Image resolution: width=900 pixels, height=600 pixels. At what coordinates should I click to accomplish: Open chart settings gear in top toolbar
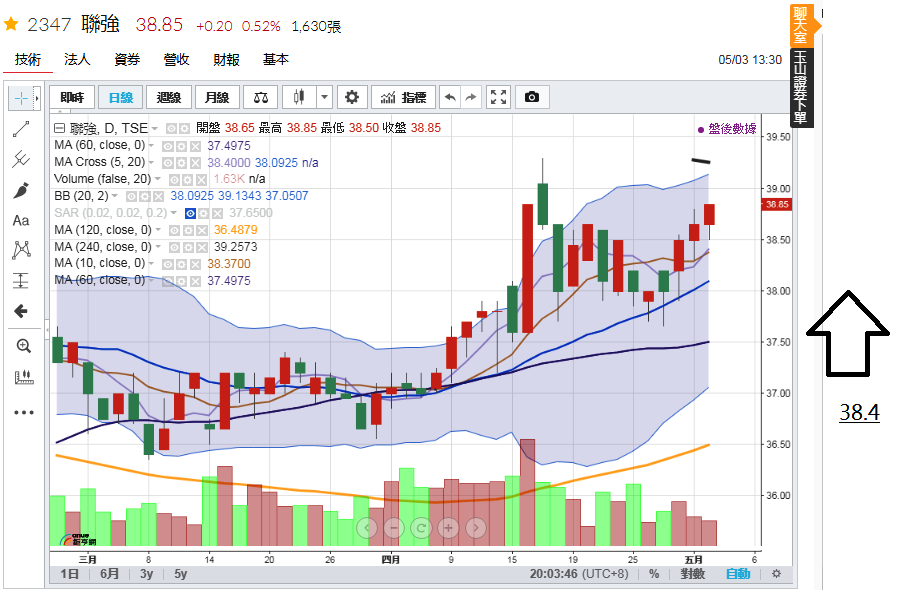[x=351, y=97]
